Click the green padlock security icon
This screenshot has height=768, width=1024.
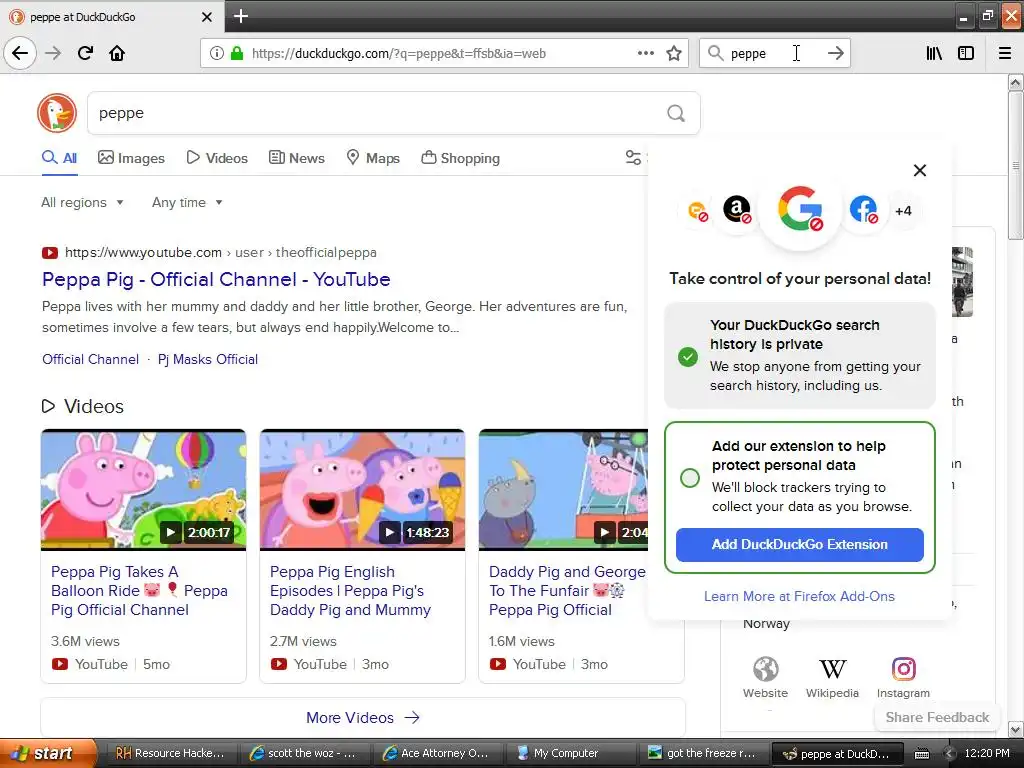coord(237,54)
